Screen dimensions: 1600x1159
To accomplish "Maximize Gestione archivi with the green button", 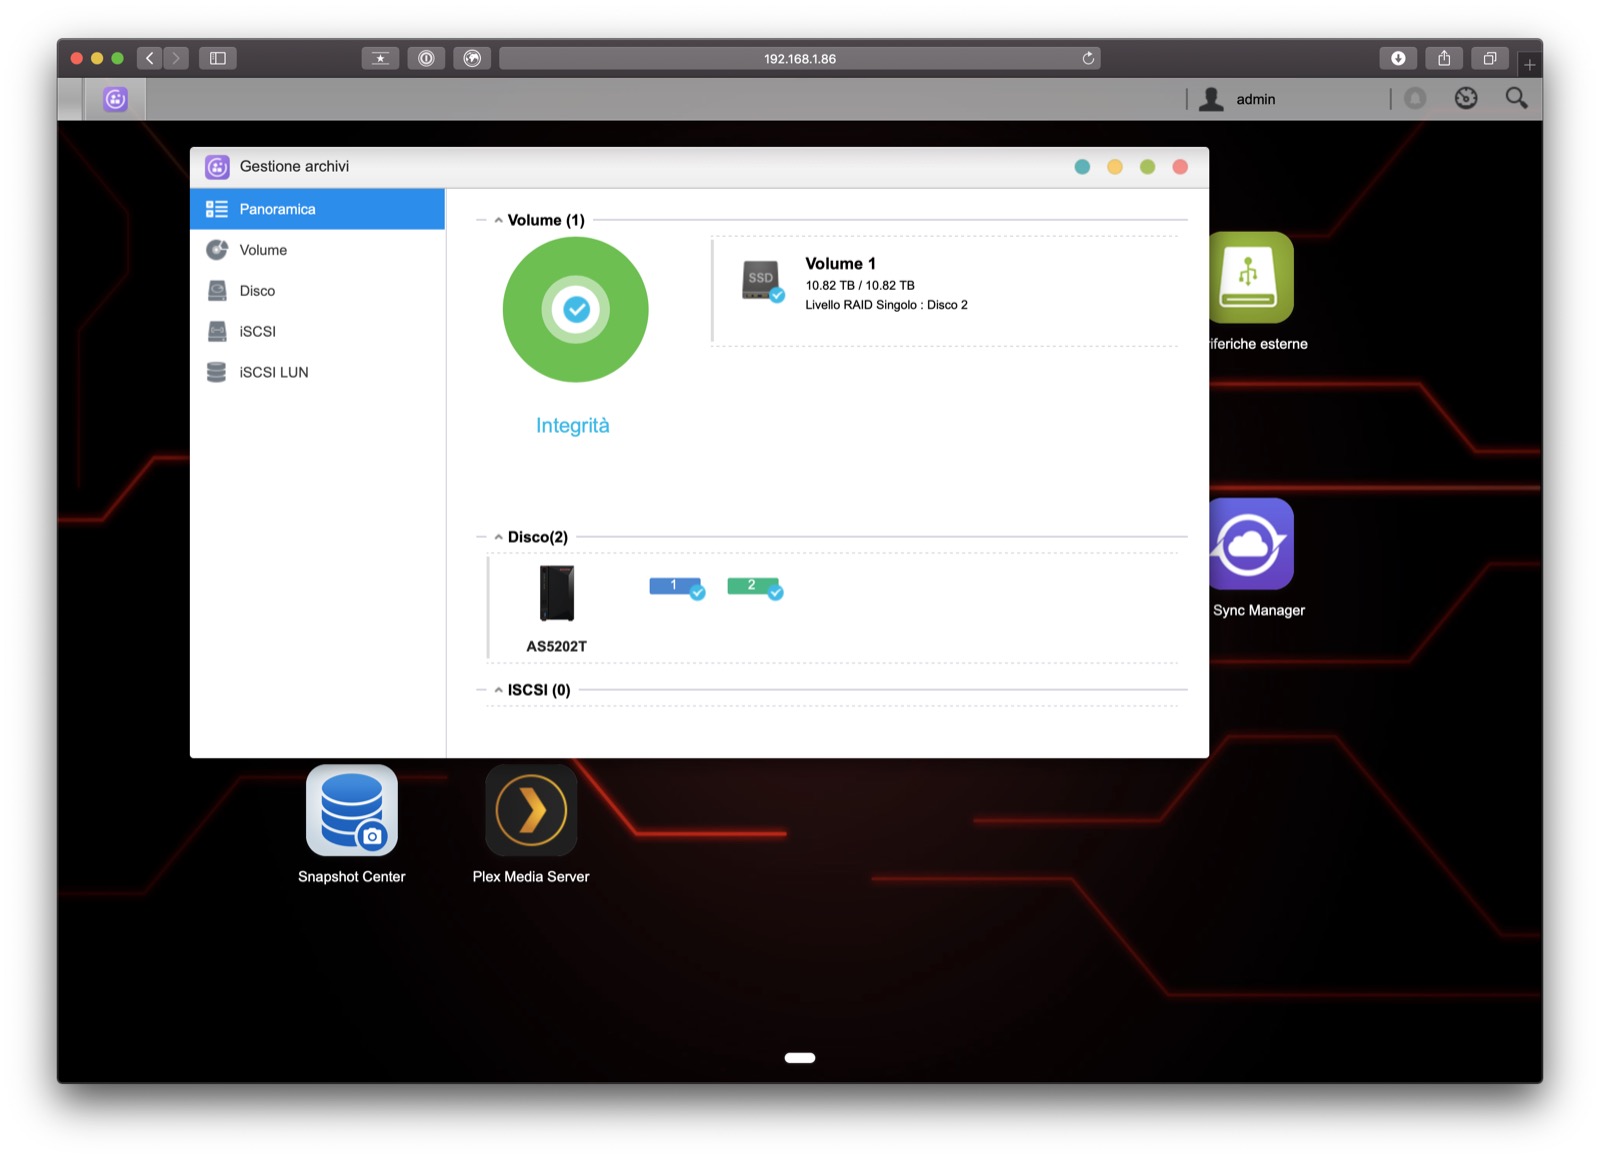I will pos(1147,167).
